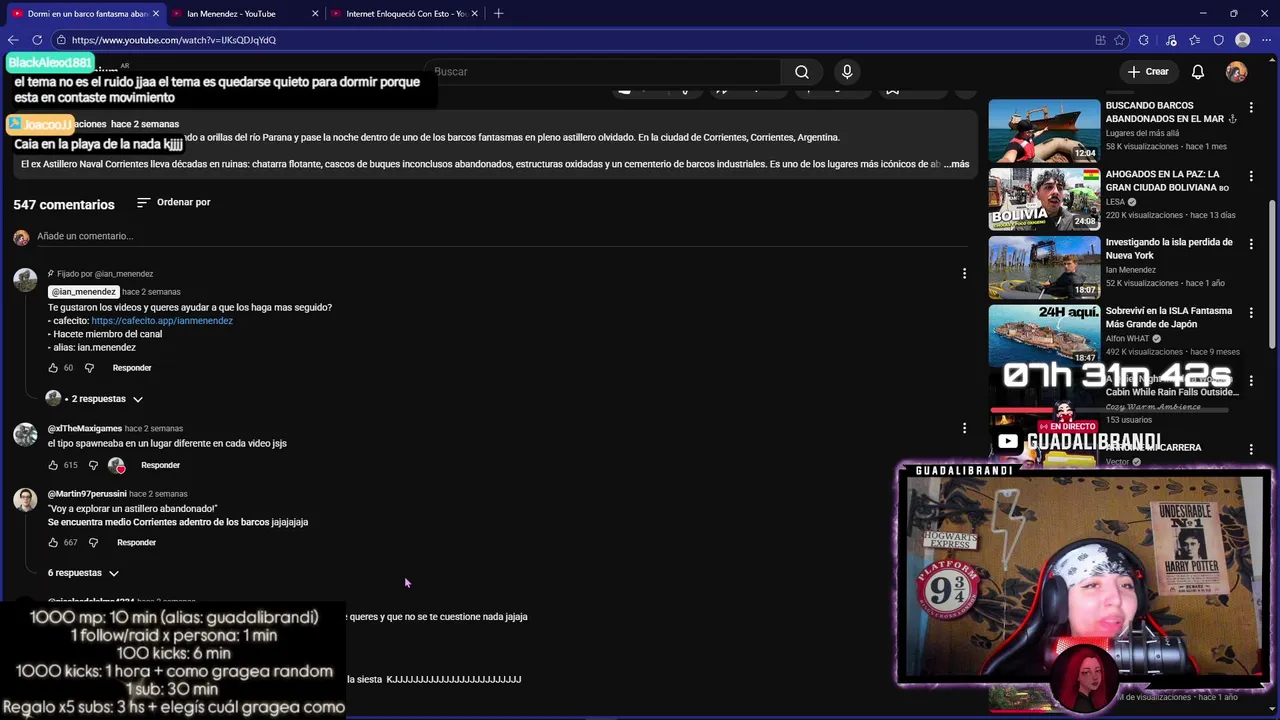This screenshot has height=720, width=1280.
Task: Open the @ian_menendez author badge
Action: click(x=84, y=292)
